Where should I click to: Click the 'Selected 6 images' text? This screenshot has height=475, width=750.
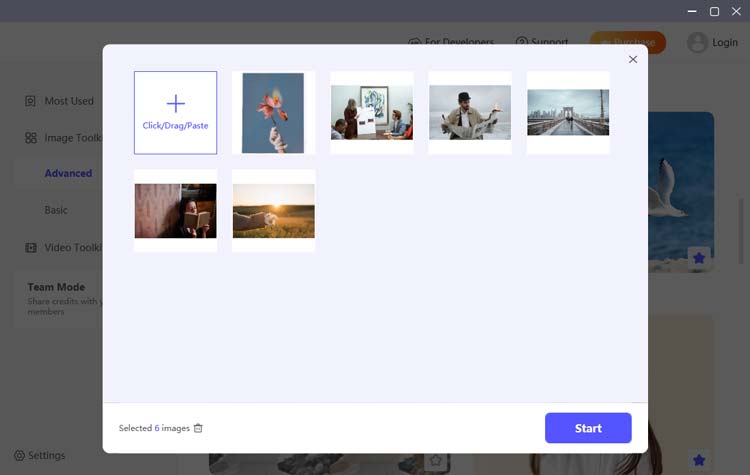pos(154,428)
